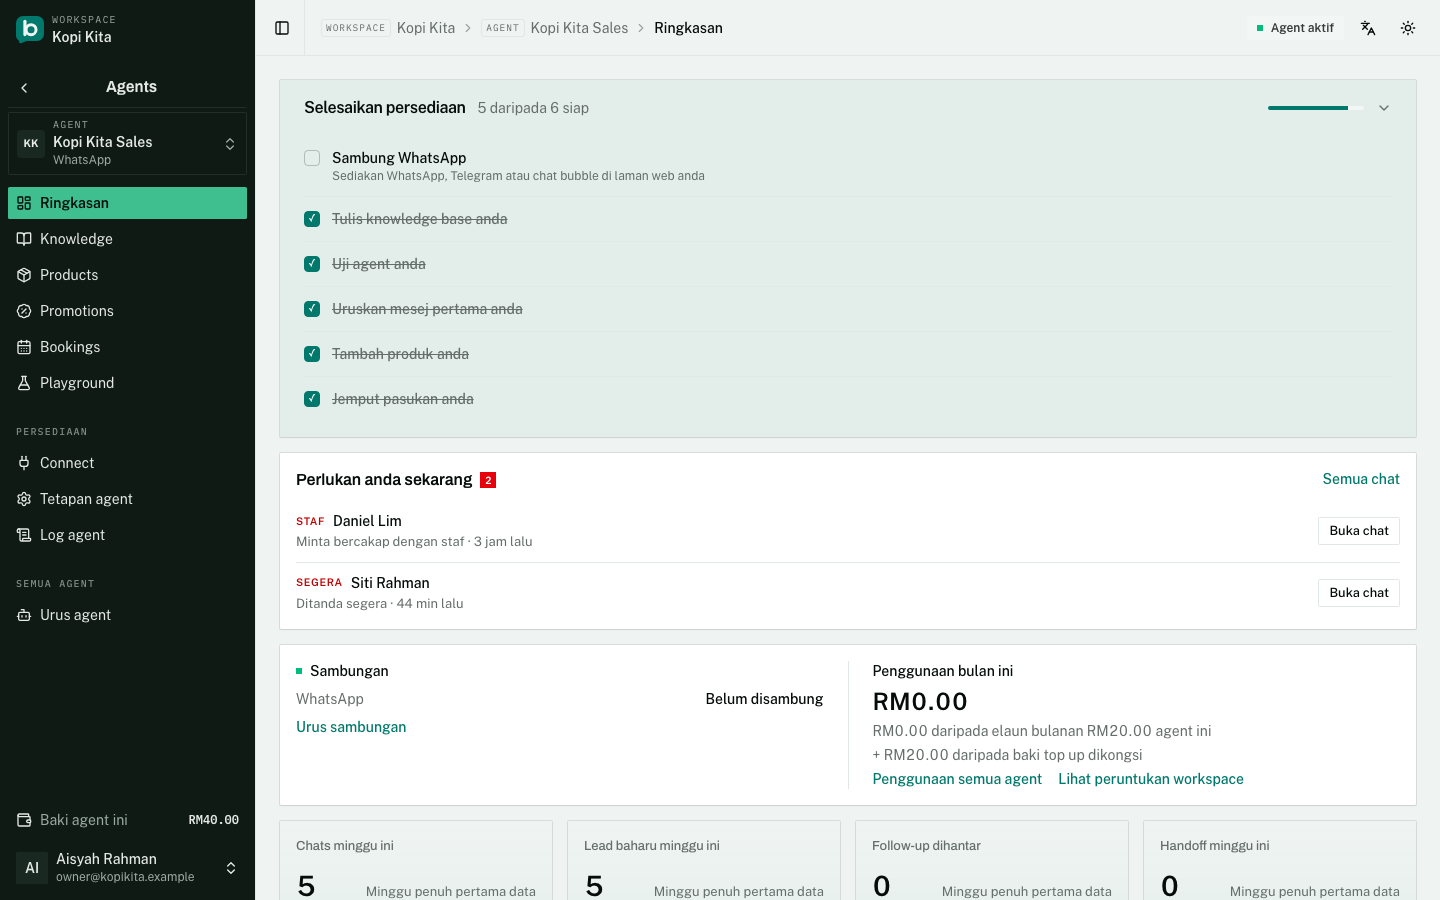Open chat with Daniel Lim
The height and width of the screenshot is (900, 1440).
pyautogui.click(x=1358, y=531)
